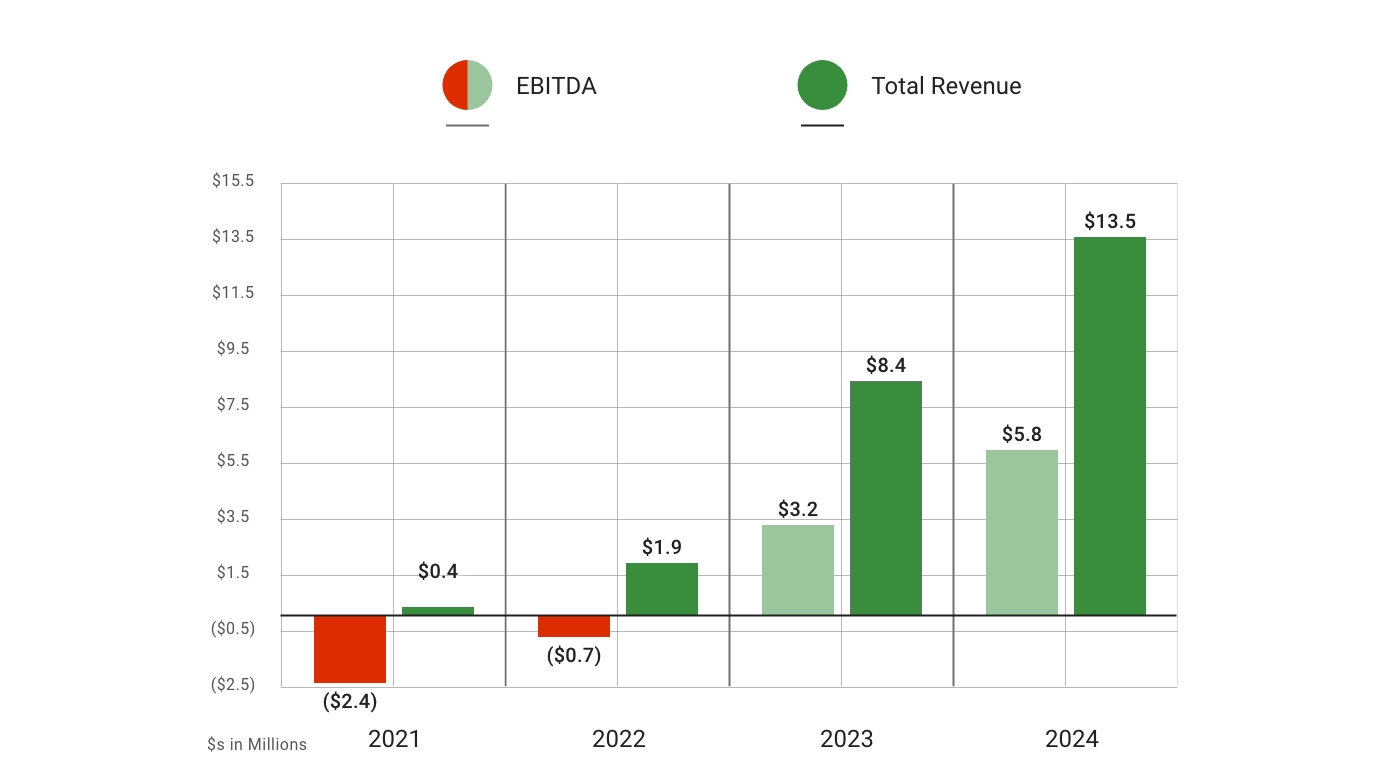Click the ($2.4) data label
The height and width of the screenshot is (784, 1390).
[350, 701]
